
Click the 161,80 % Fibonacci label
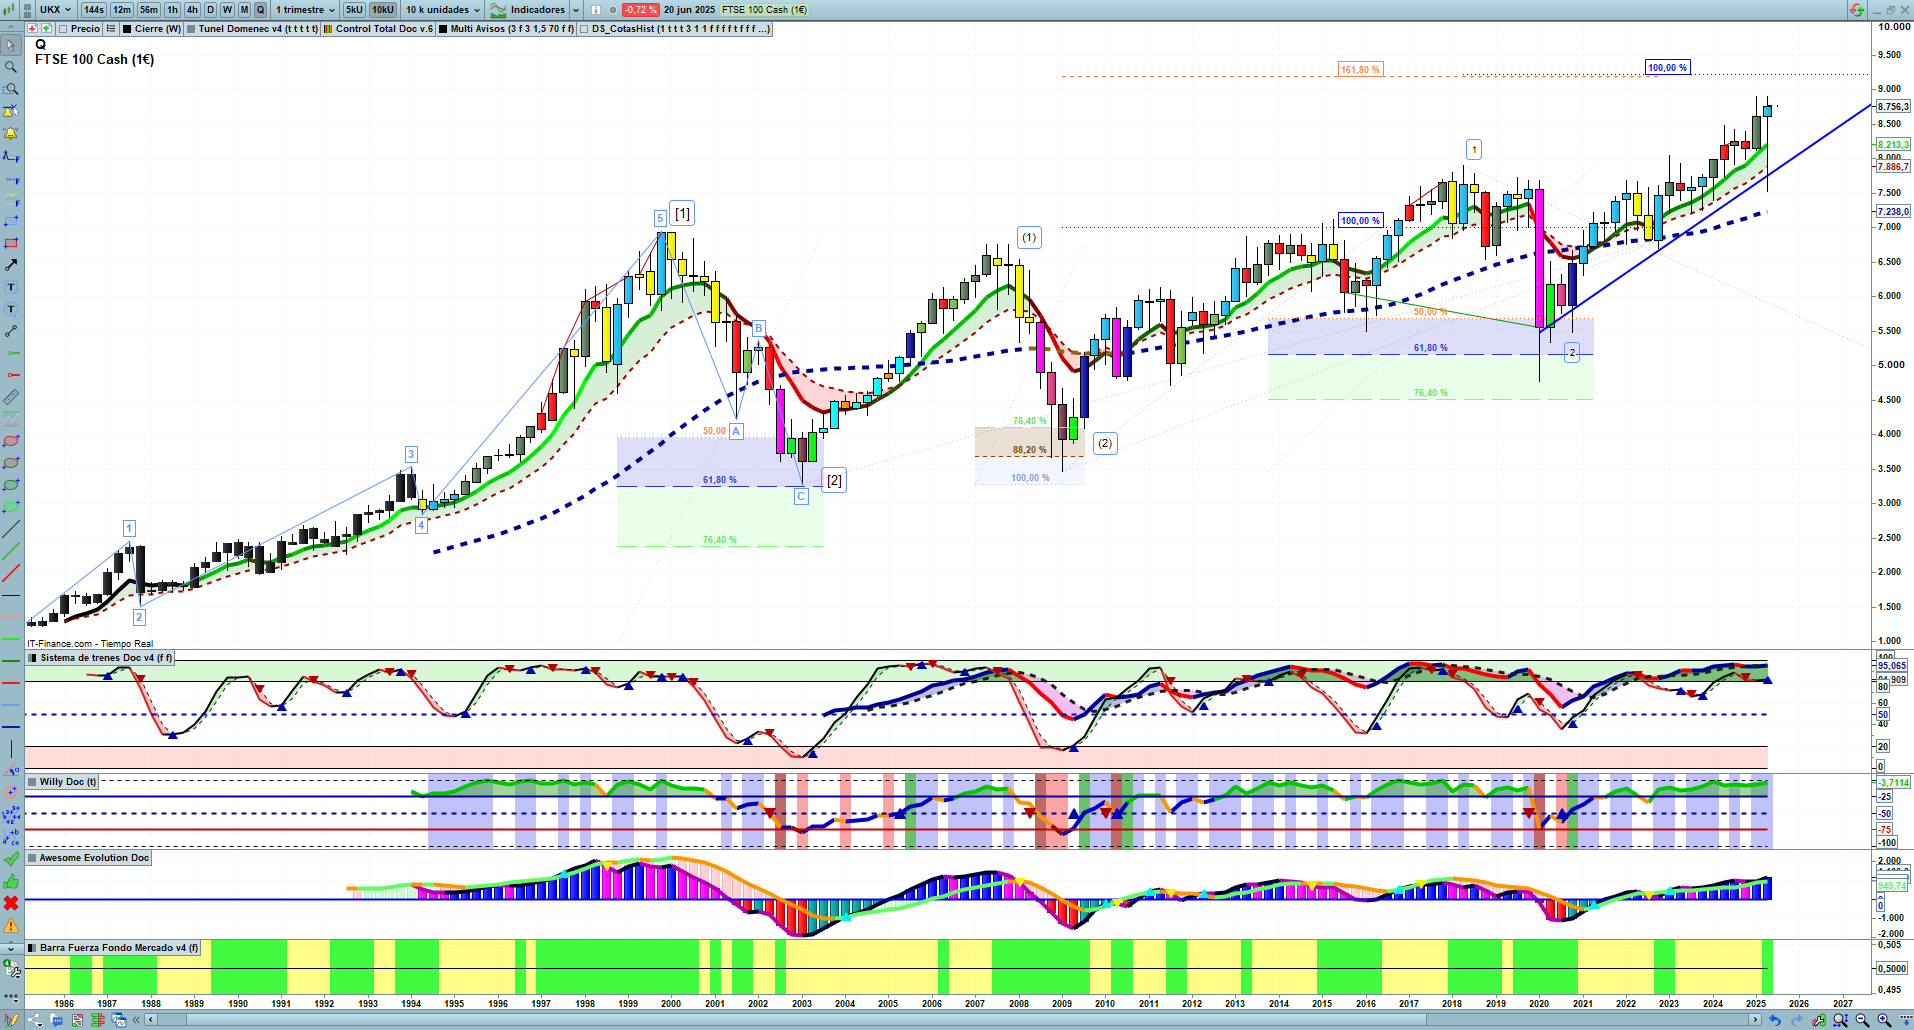coord(1360,70)
